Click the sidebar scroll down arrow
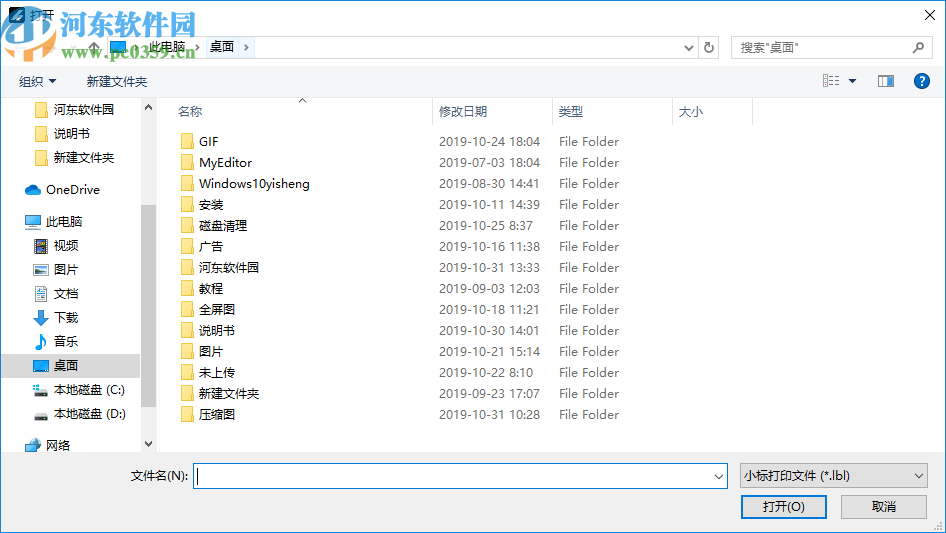 click(148, 444)
